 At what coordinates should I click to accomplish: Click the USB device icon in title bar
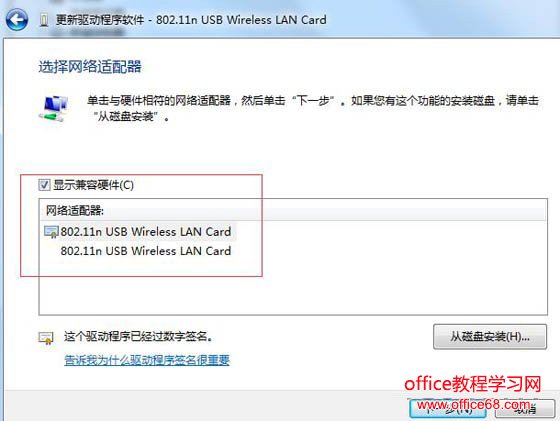(44, 20)
